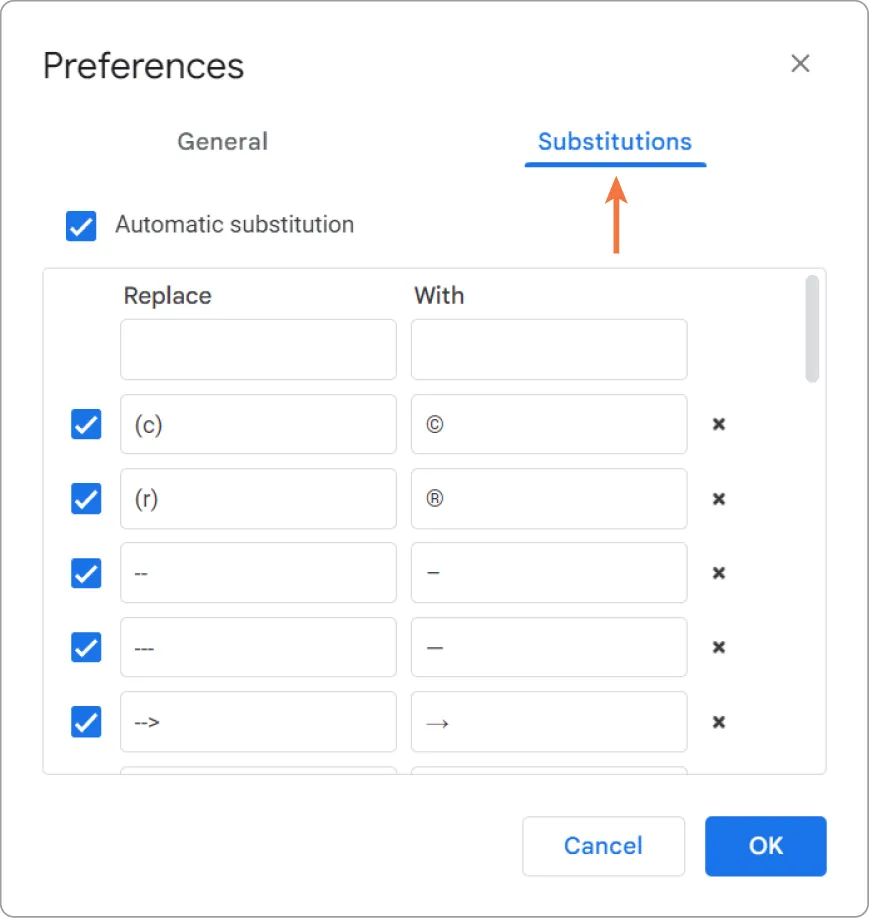Disable Automatic substitution
Image resolution: width=869 pixels, height=918 pixels.
click(80, 225)
